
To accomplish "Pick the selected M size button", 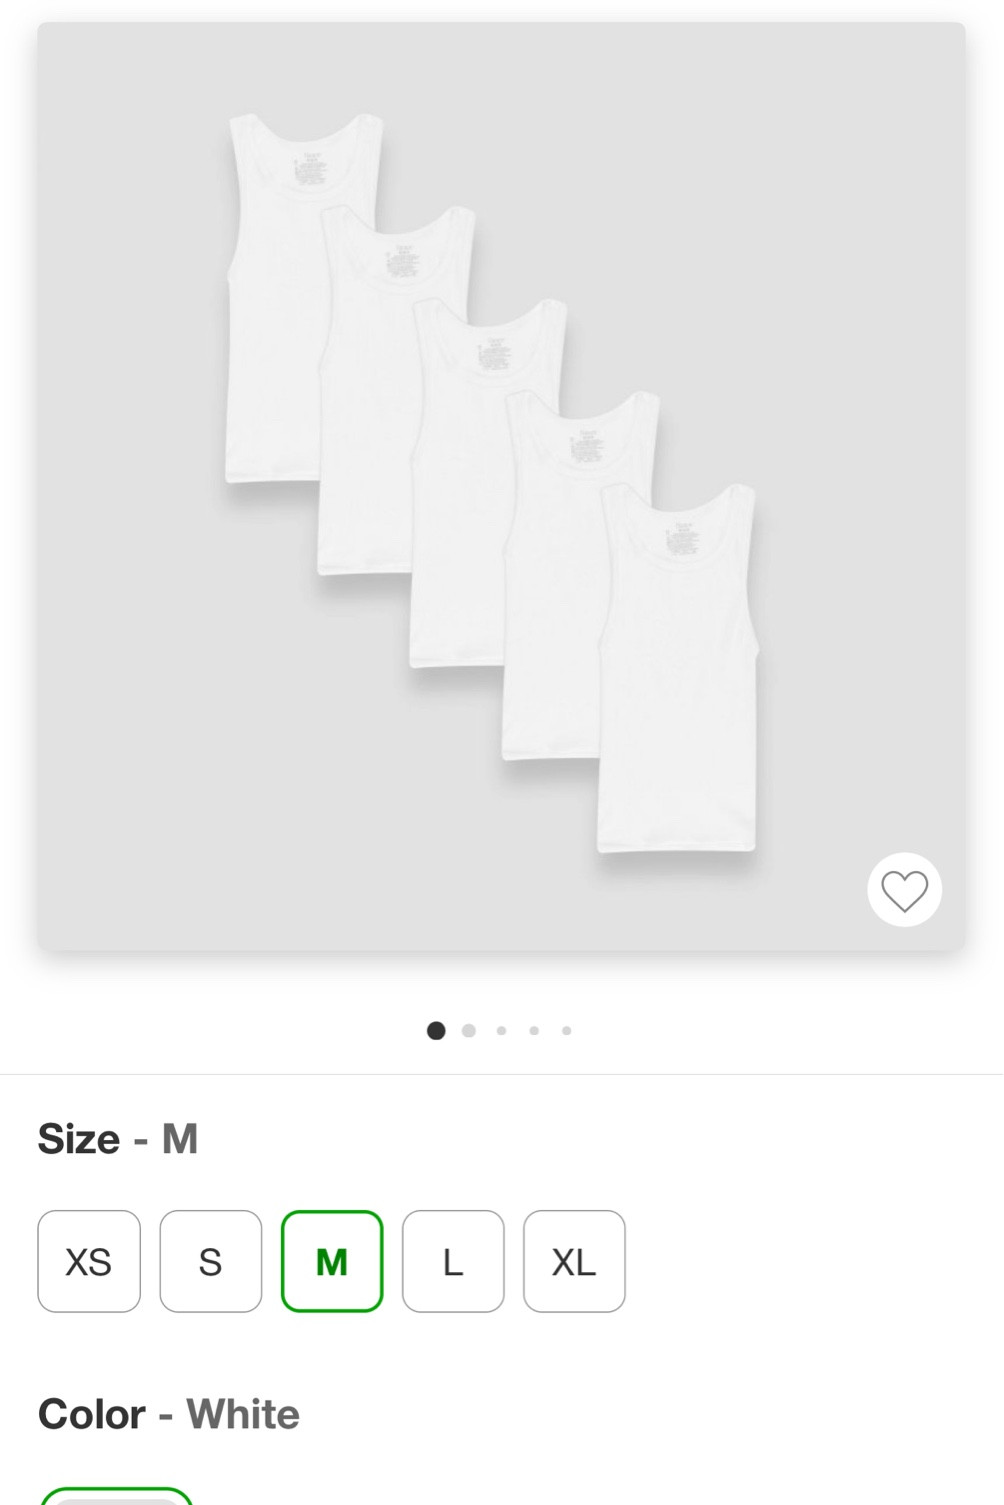I will (332, 1261).
